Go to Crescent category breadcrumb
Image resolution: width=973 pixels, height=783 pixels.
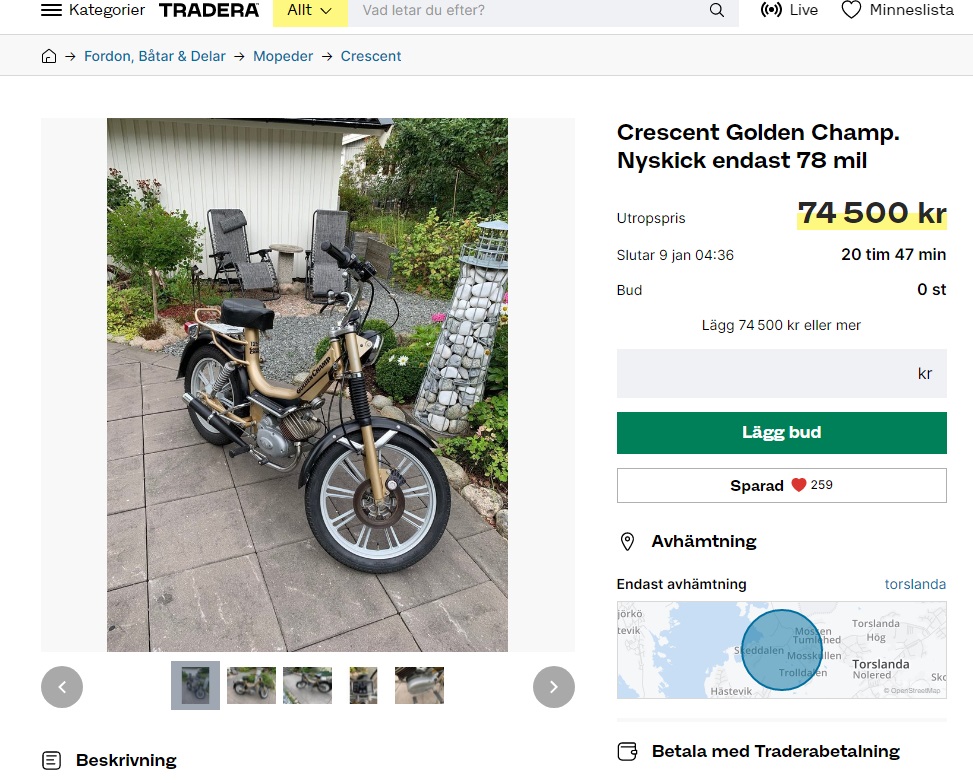click(371, 56)
